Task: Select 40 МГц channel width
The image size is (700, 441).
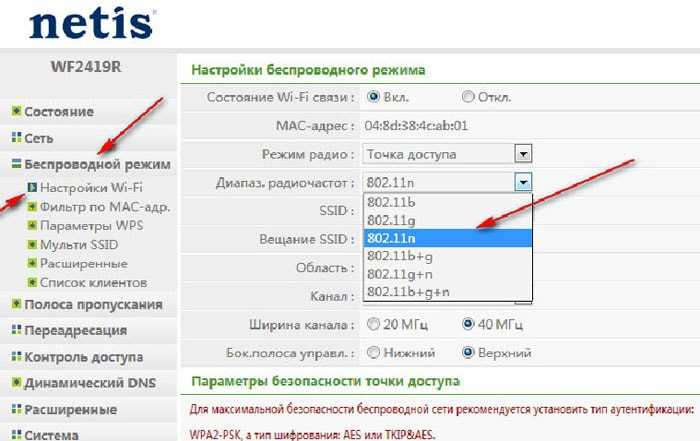Action: click(x=467, y=324)
